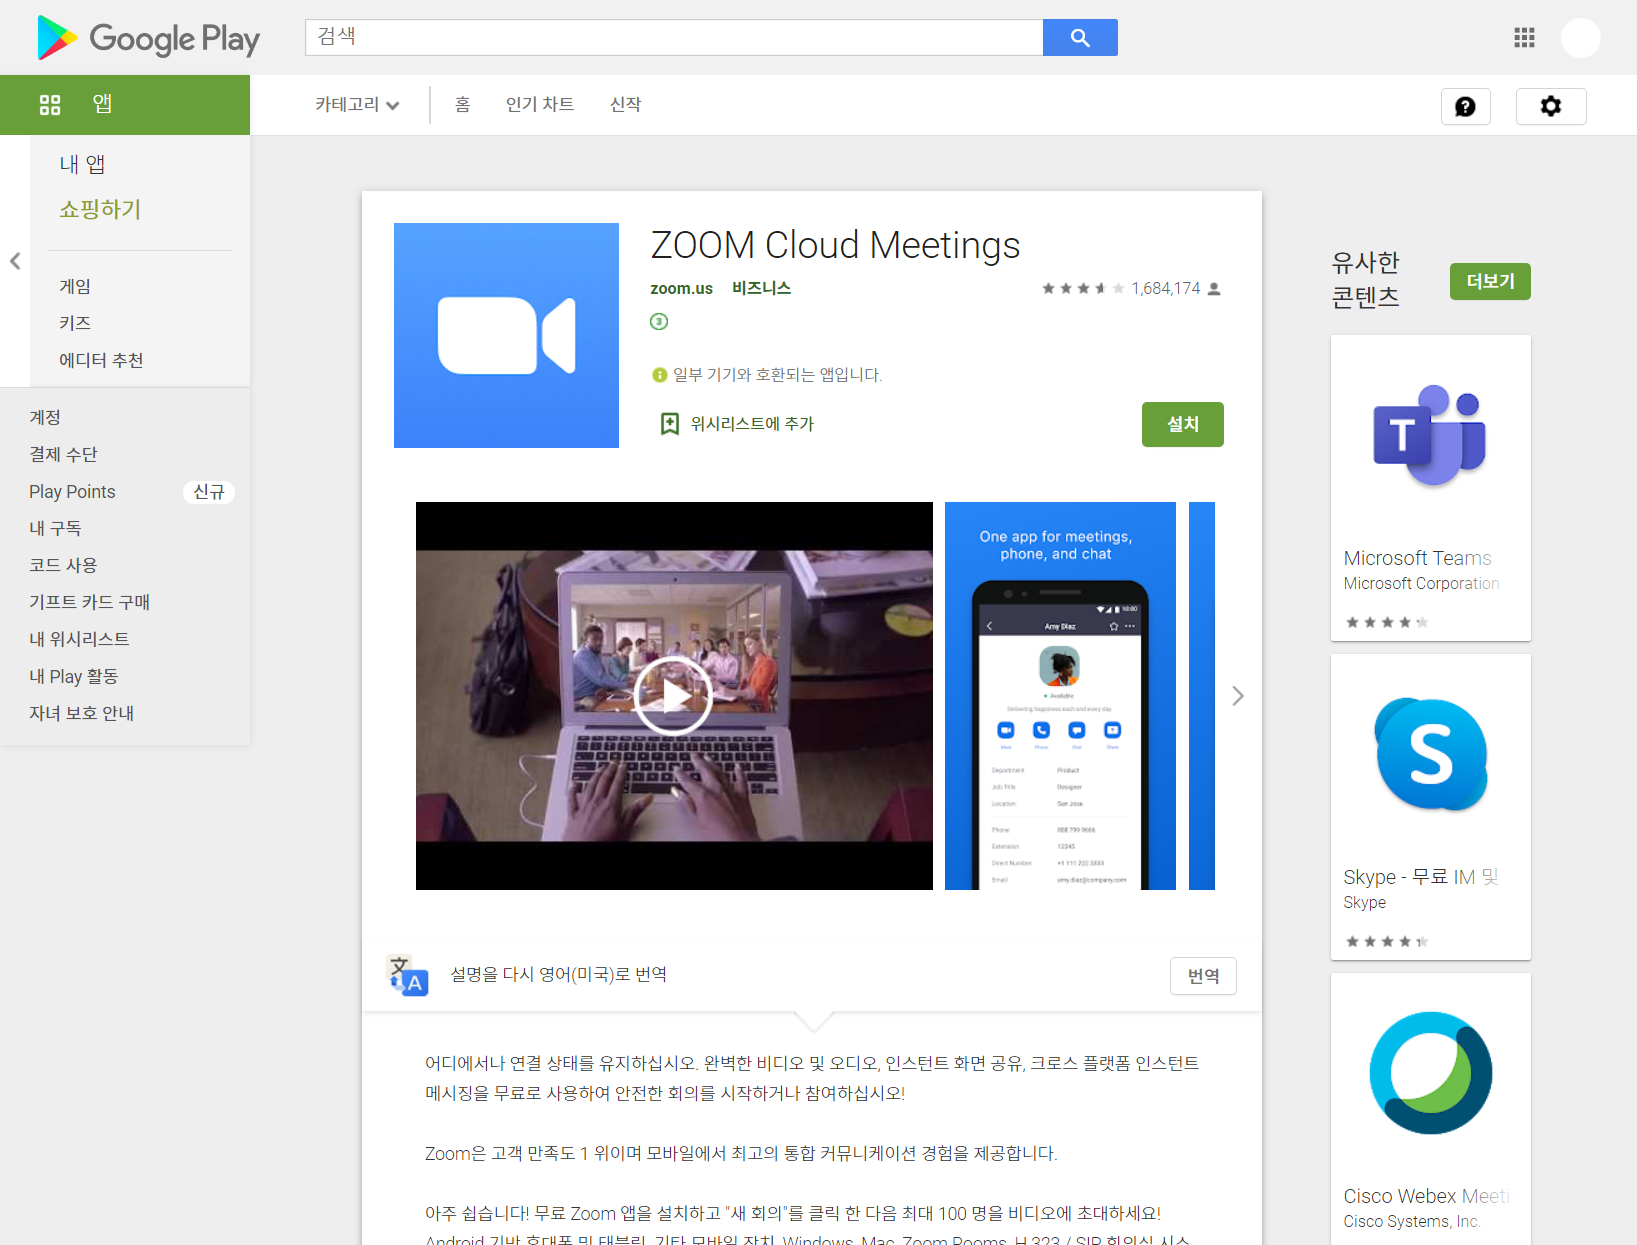Go to the 홈 tab

[462, 104]
